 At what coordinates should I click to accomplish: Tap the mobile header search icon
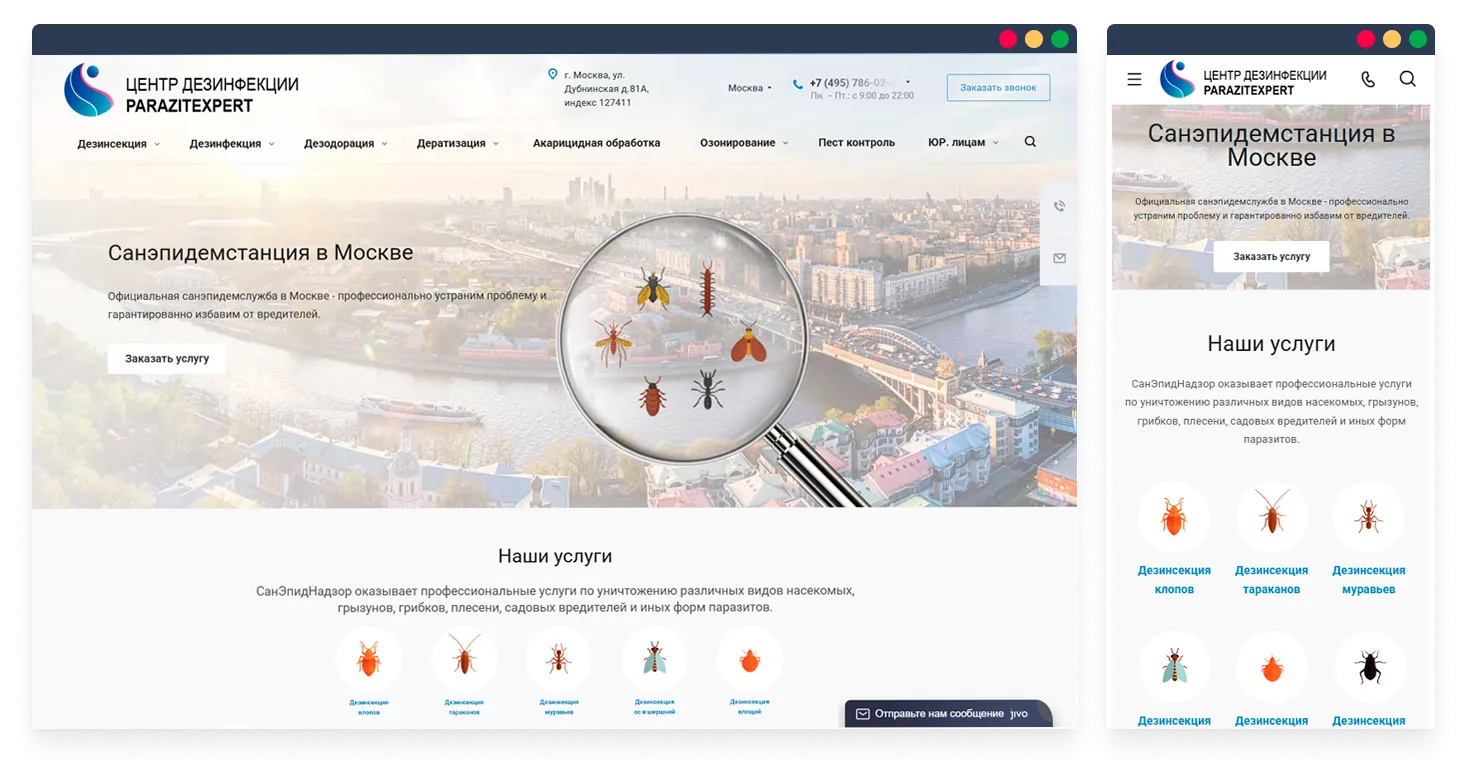pos(1407,79)
